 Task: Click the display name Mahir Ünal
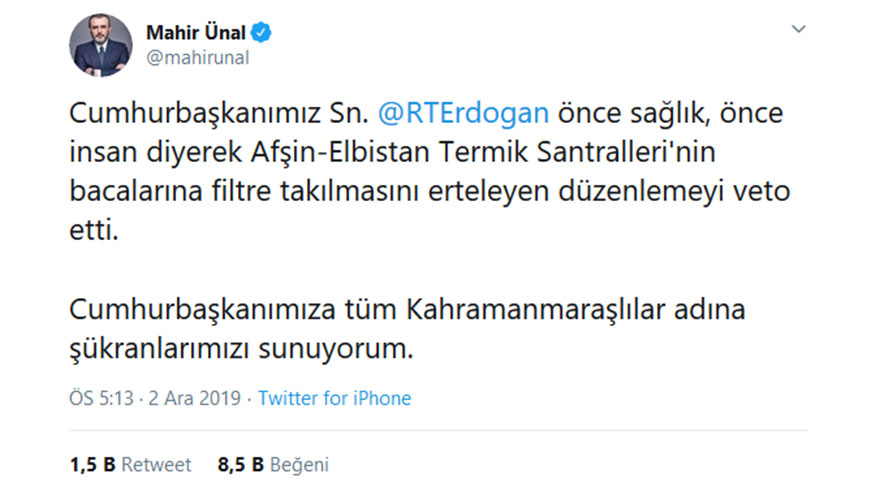click(x=196, y=32)
